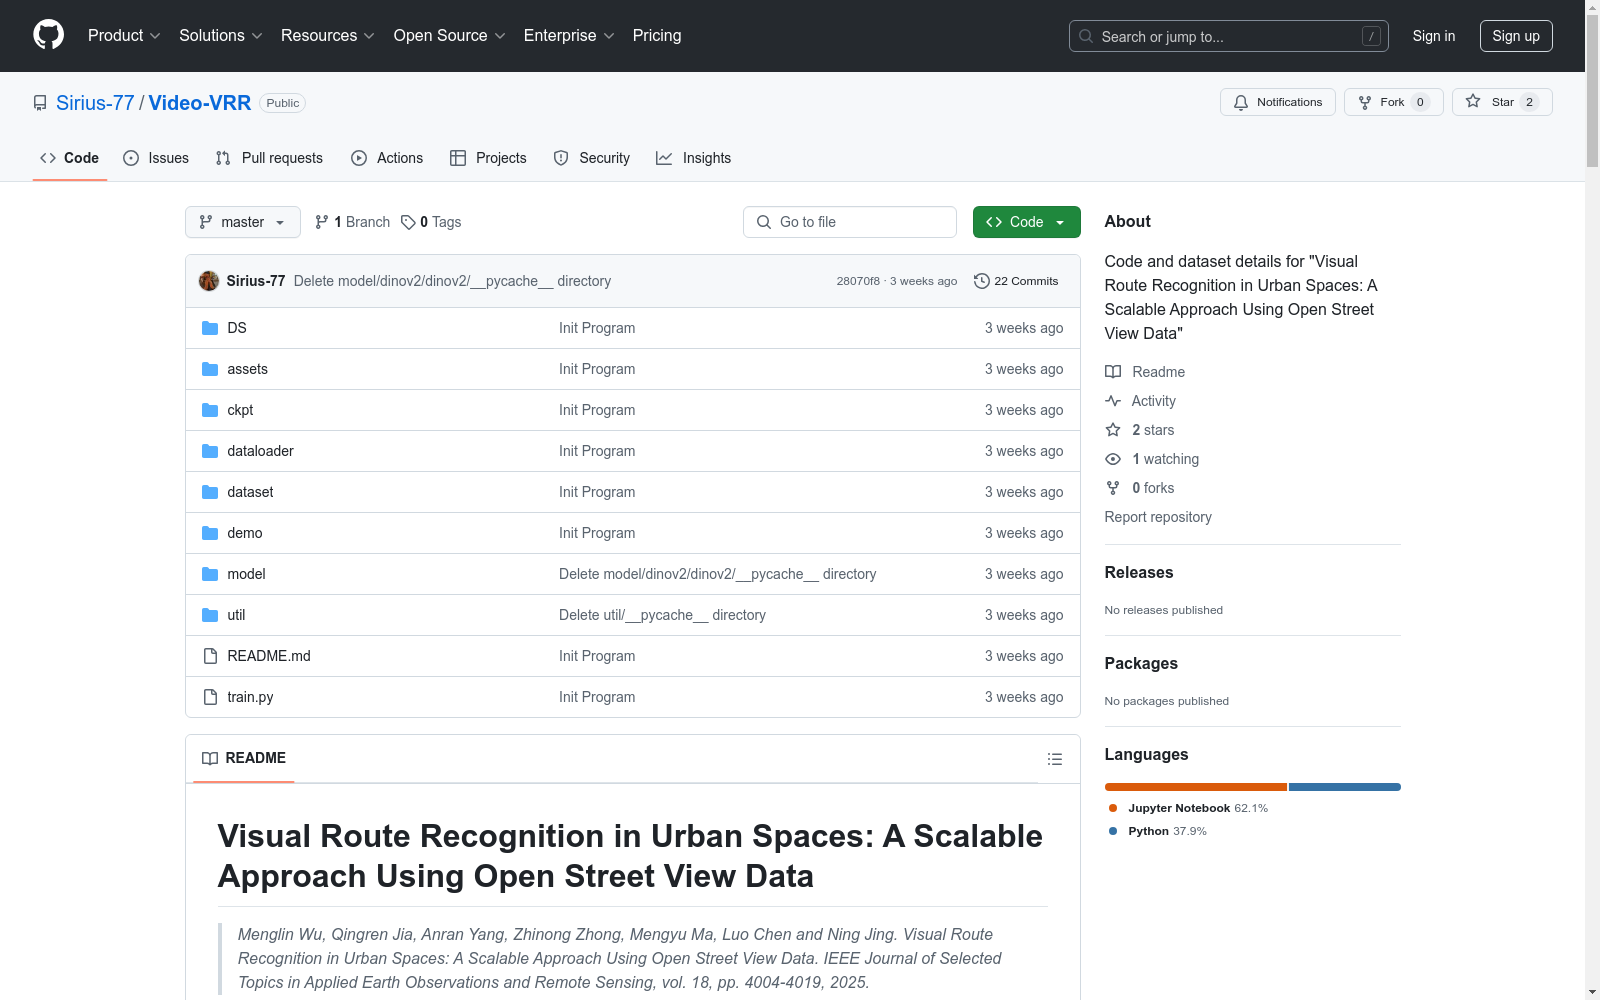1600x1000 pixels.
Task: Click the Sign in link
Action: tap(1434, 36)
